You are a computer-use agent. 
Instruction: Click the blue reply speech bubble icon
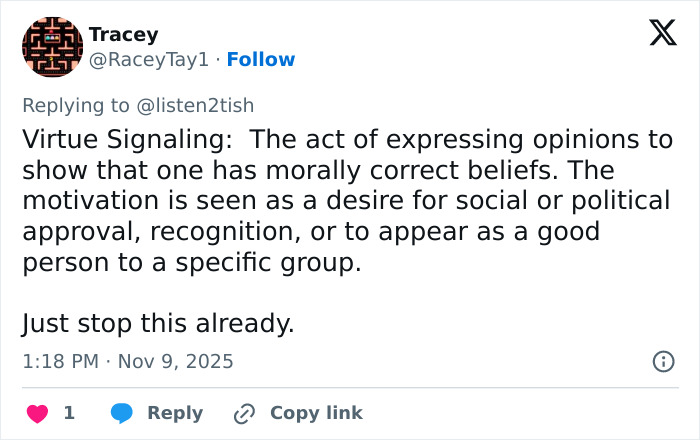click(x=122, y=413)
